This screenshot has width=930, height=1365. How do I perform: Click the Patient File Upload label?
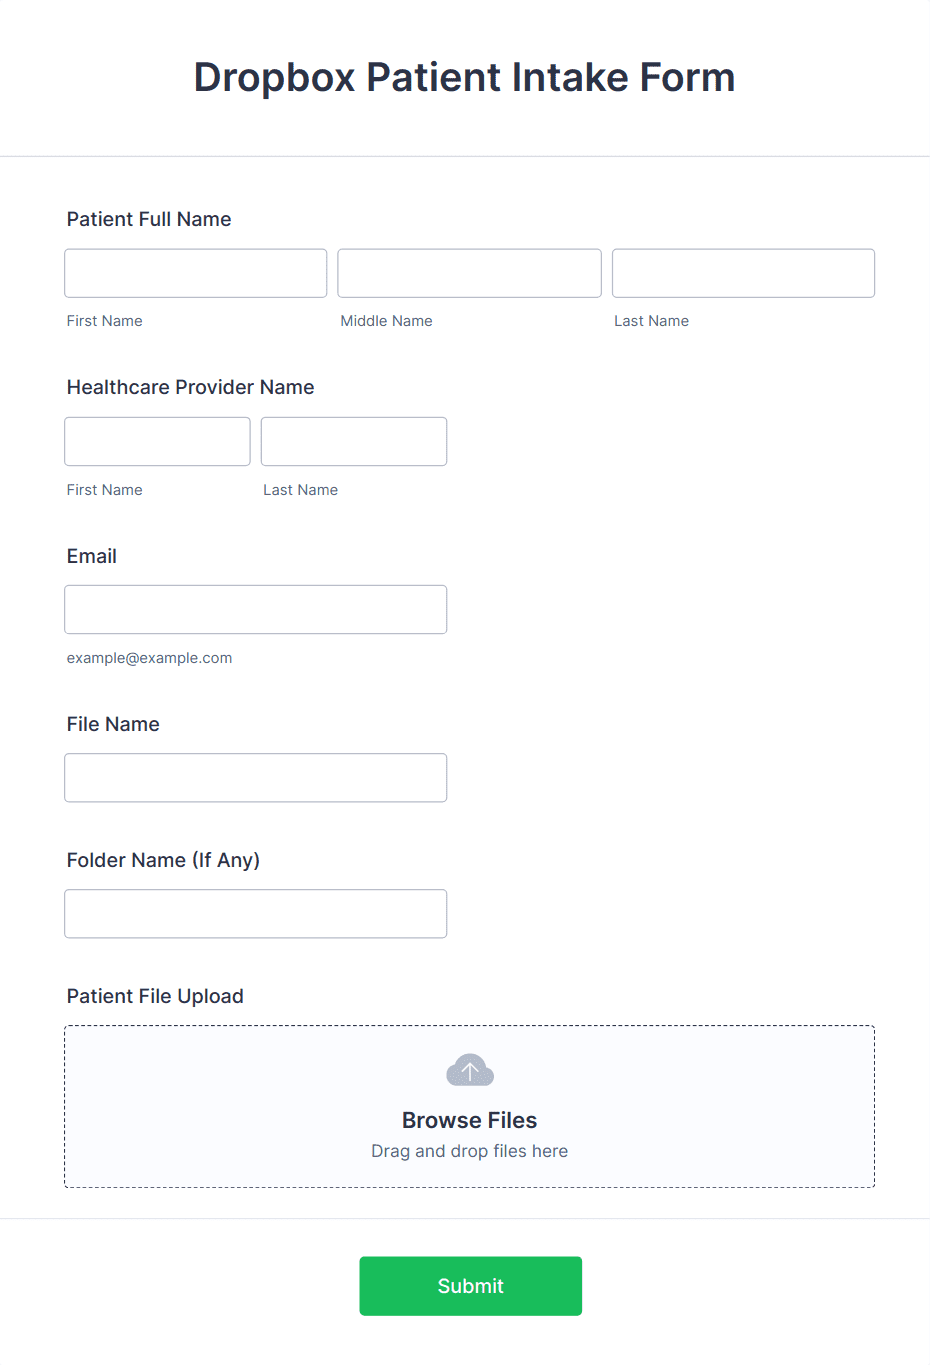[x=155, y=996]
